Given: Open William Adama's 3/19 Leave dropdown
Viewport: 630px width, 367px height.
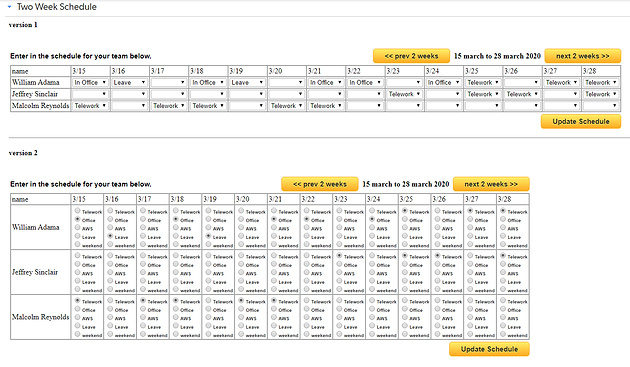Looking at the screenshot, I should [247, 82].
